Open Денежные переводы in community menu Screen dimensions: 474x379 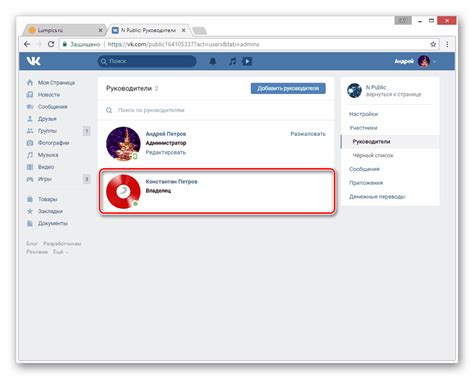(377, 197)
